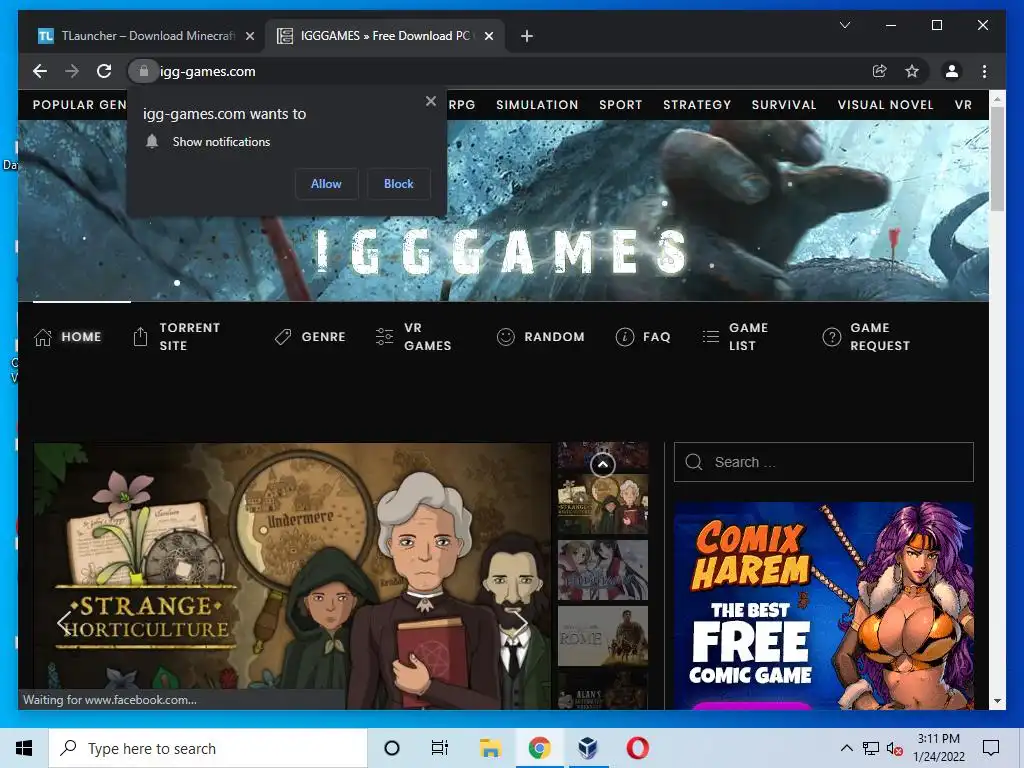Click the IGGGAMES banner logo
This screenshot has width=1024, height=768.
(502, 251)
